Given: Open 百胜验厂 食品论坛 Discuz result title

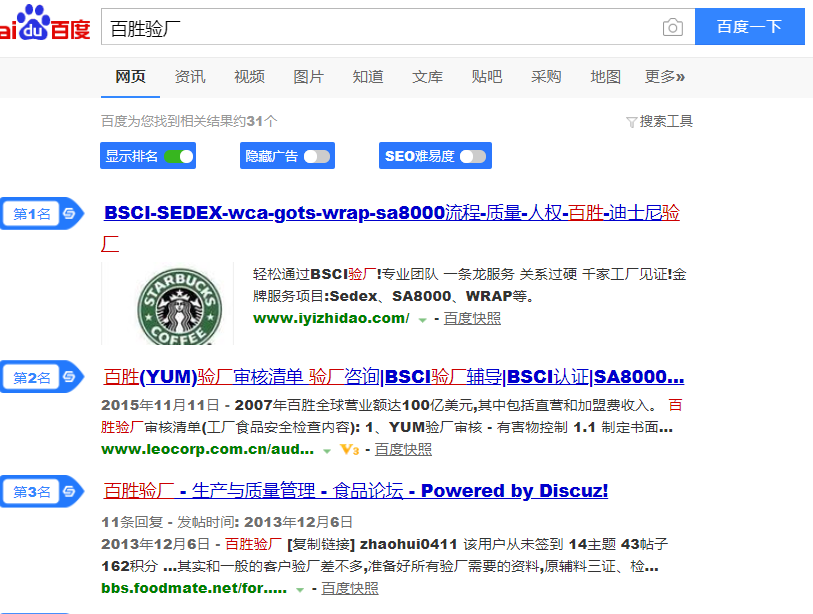Looking at the screenshot, I should 356,491.
